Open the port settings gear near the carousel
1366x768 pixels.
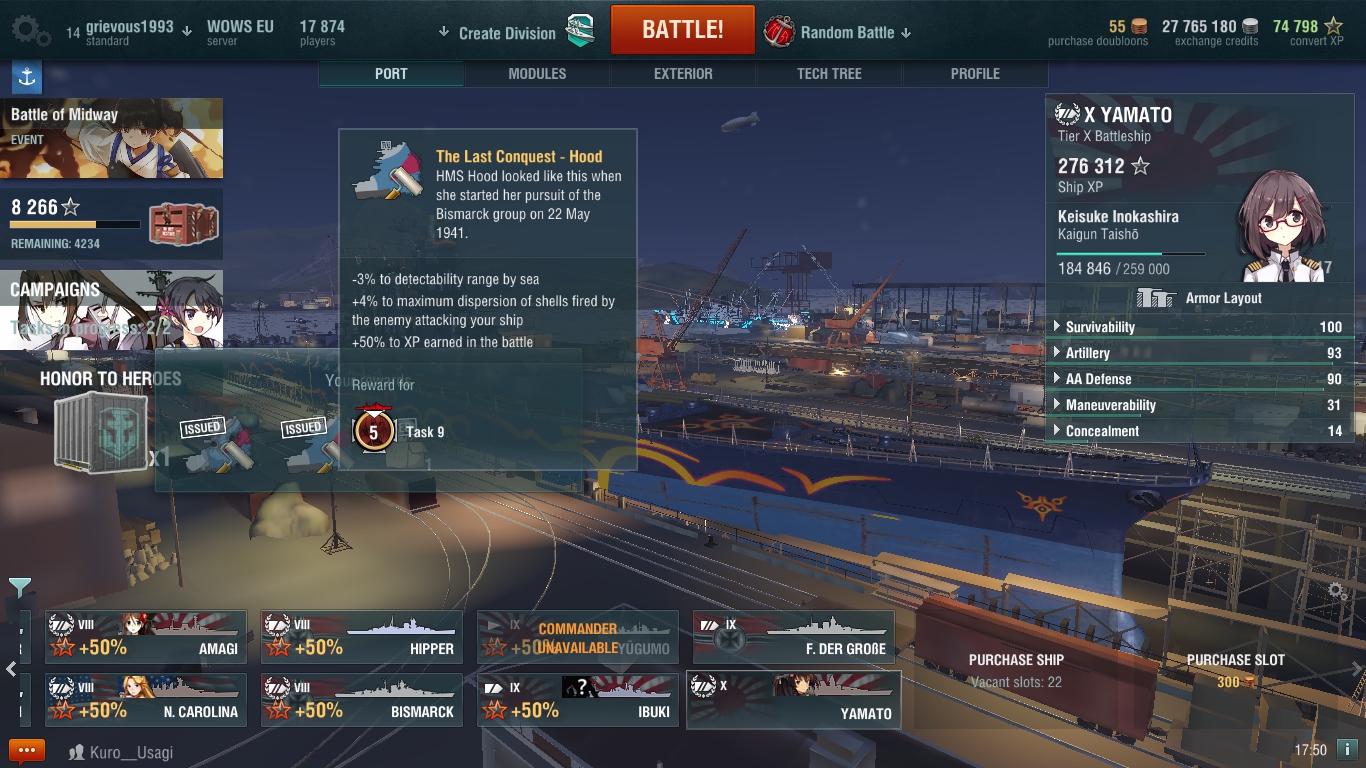point(1337,591)
